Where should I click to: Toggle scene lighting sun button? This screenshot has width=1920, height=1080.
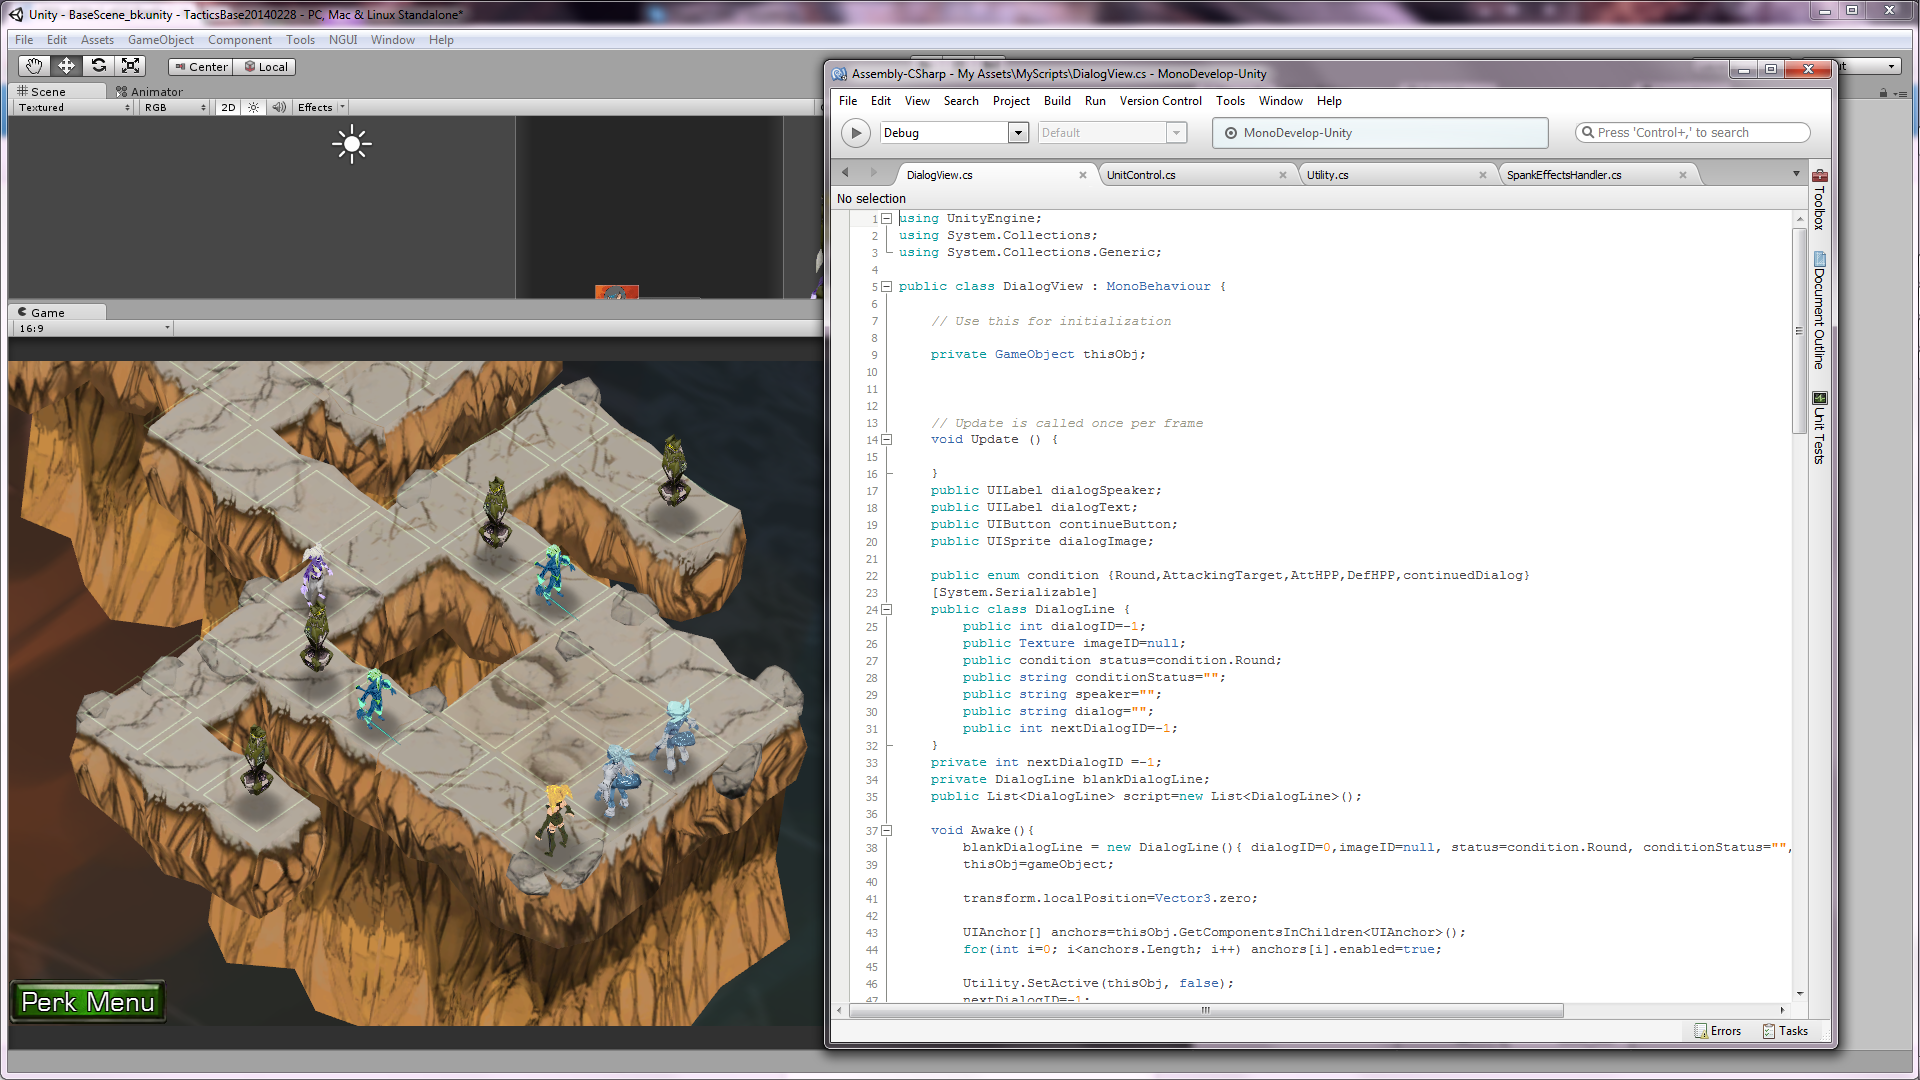[254, 108]
